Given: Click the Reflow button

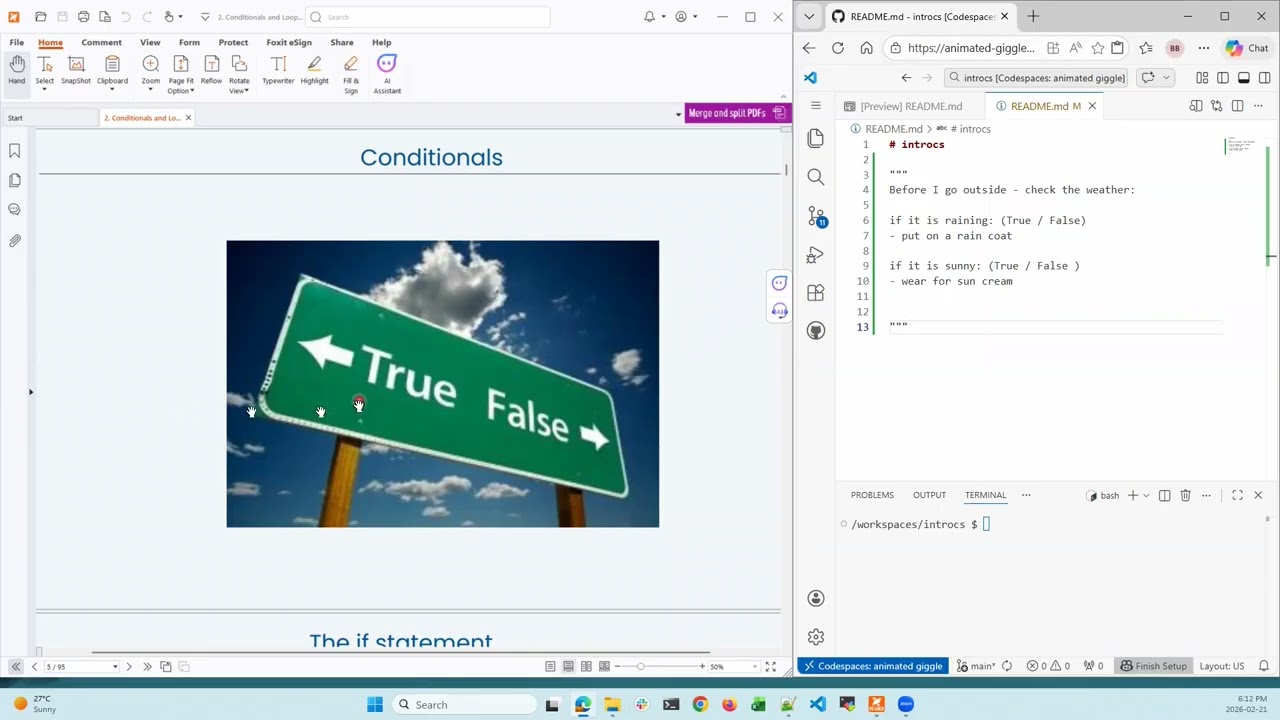Looking at the screenshot, I should tap(211, 70).
